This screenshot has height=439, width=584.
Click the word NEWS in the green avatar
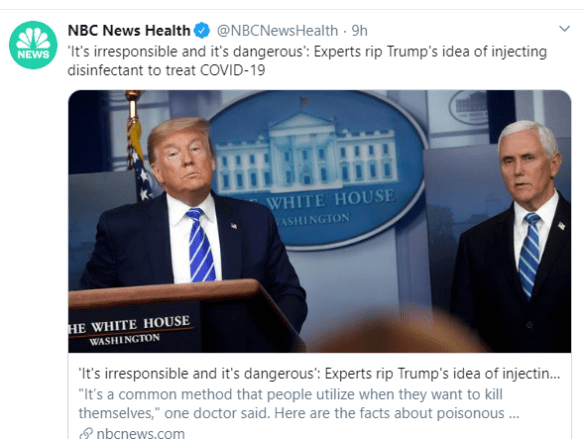33,54
